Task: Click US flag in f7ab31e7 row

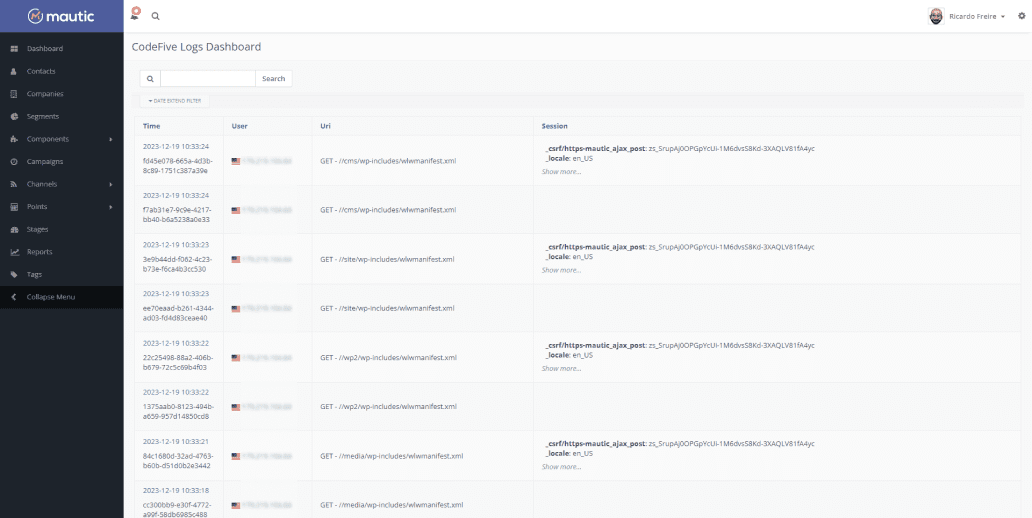Action: pos(236,210)
